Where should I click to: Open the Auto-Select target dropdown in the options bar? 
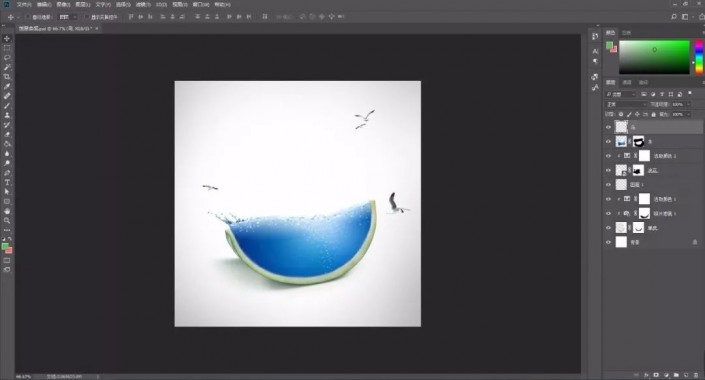[x=67, y=17]
